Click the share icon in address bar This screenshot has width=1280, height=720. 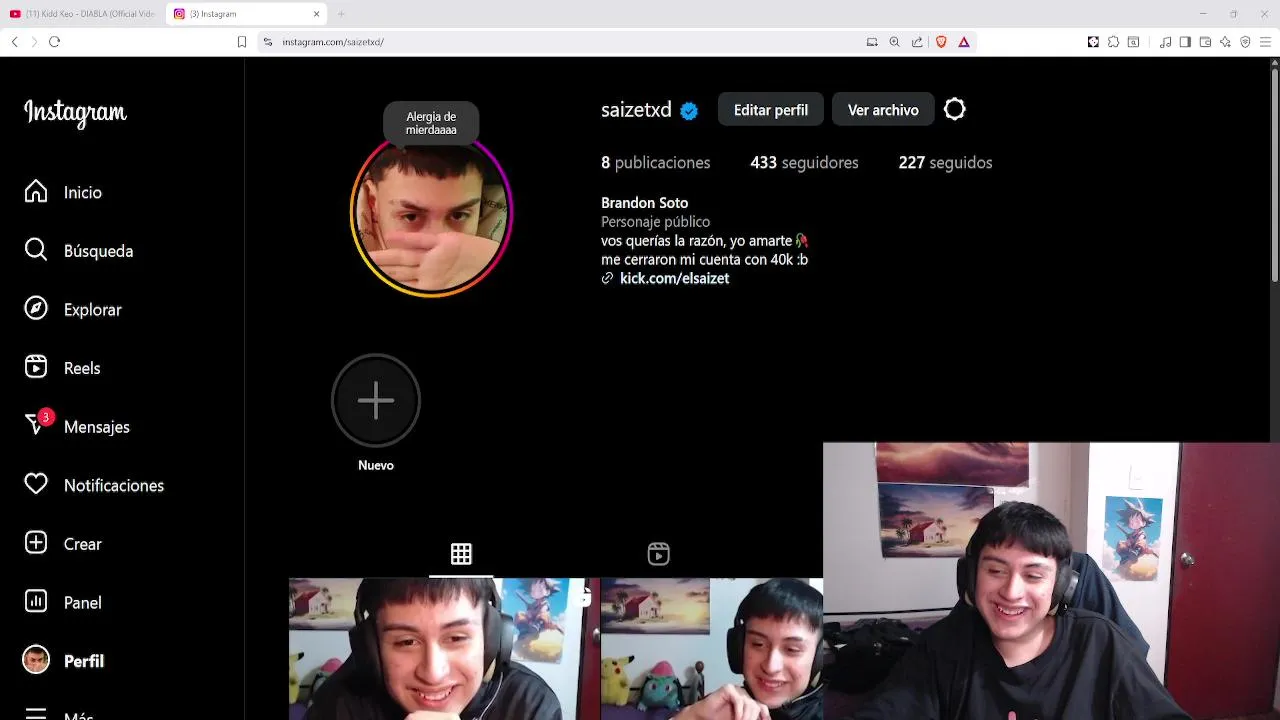coord(917,42)
